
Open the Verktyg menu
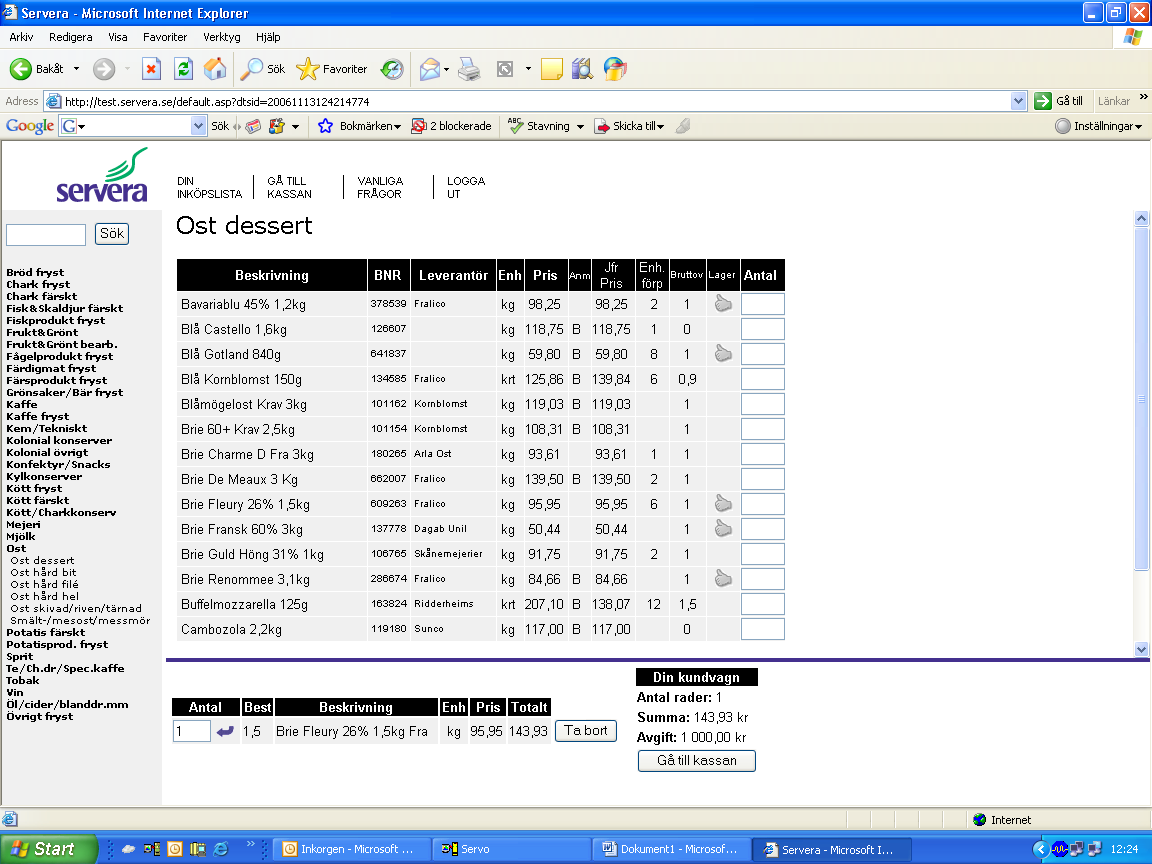[x=222, y=37]
